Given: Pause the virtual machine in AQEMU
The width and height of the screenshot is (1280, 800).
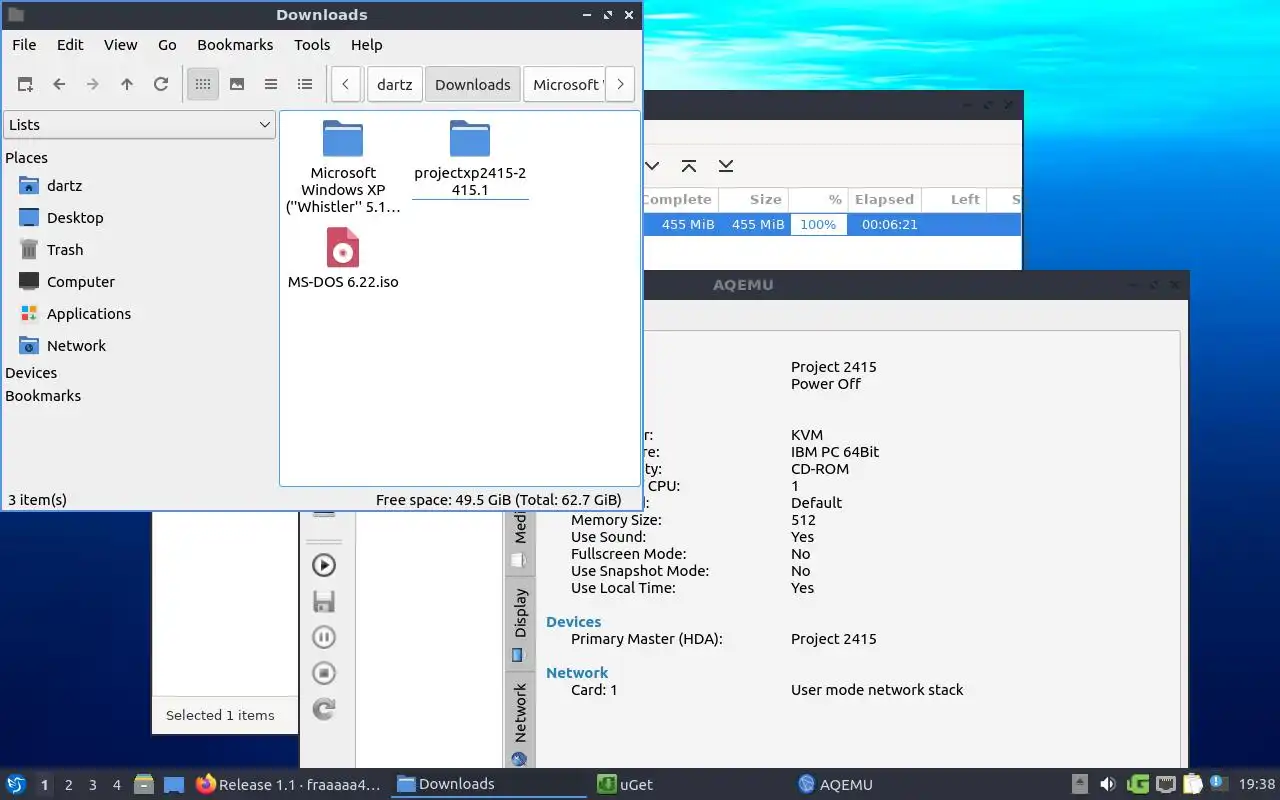Looking at the screenshot, I should (x=324, y=637).
